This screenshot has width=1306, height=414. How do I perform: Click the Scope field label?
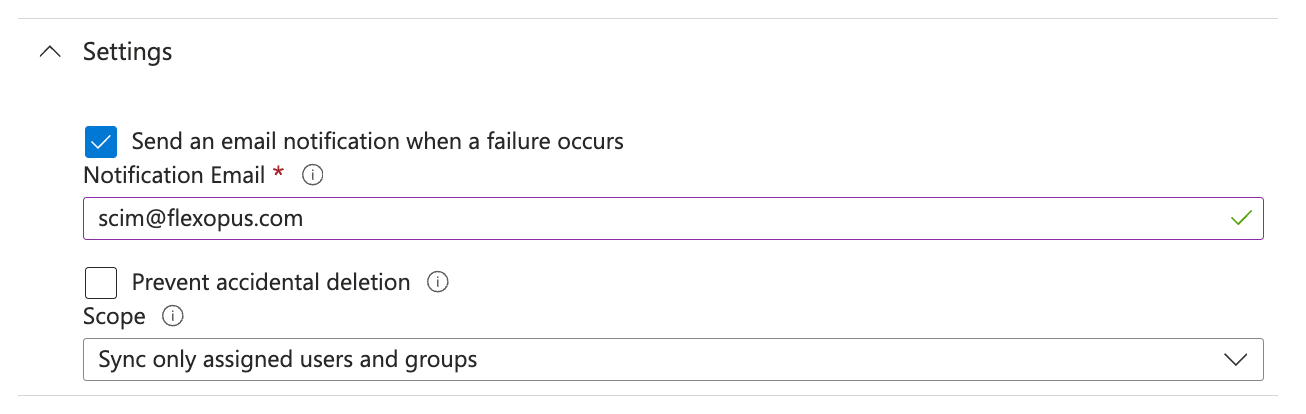[x=114, y=317]
